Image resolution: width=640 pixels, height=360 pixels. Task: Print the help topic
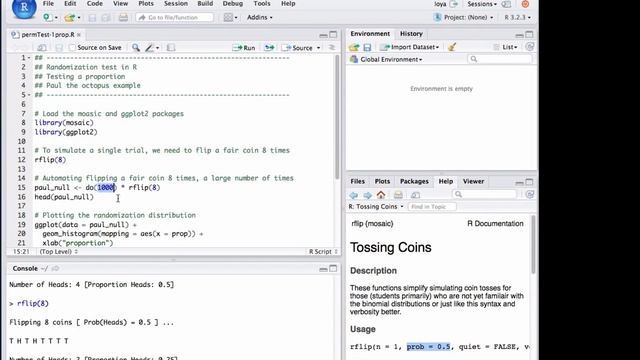[398, 195]
